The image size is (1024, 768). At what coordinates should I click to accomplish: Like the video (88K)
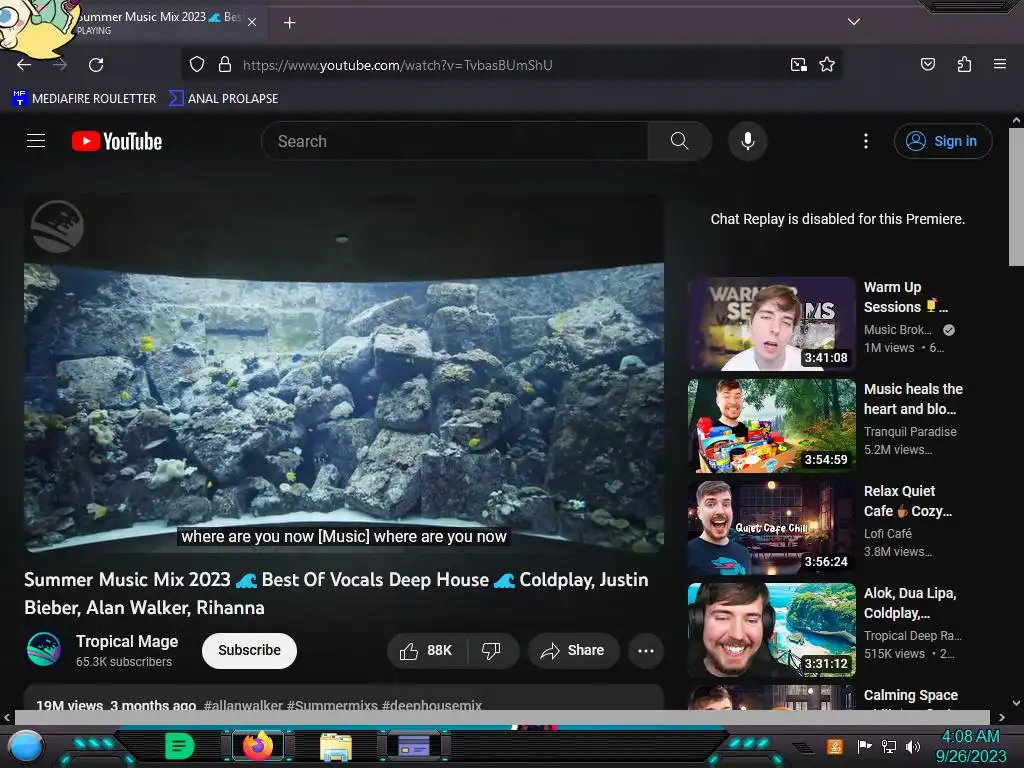427,650
